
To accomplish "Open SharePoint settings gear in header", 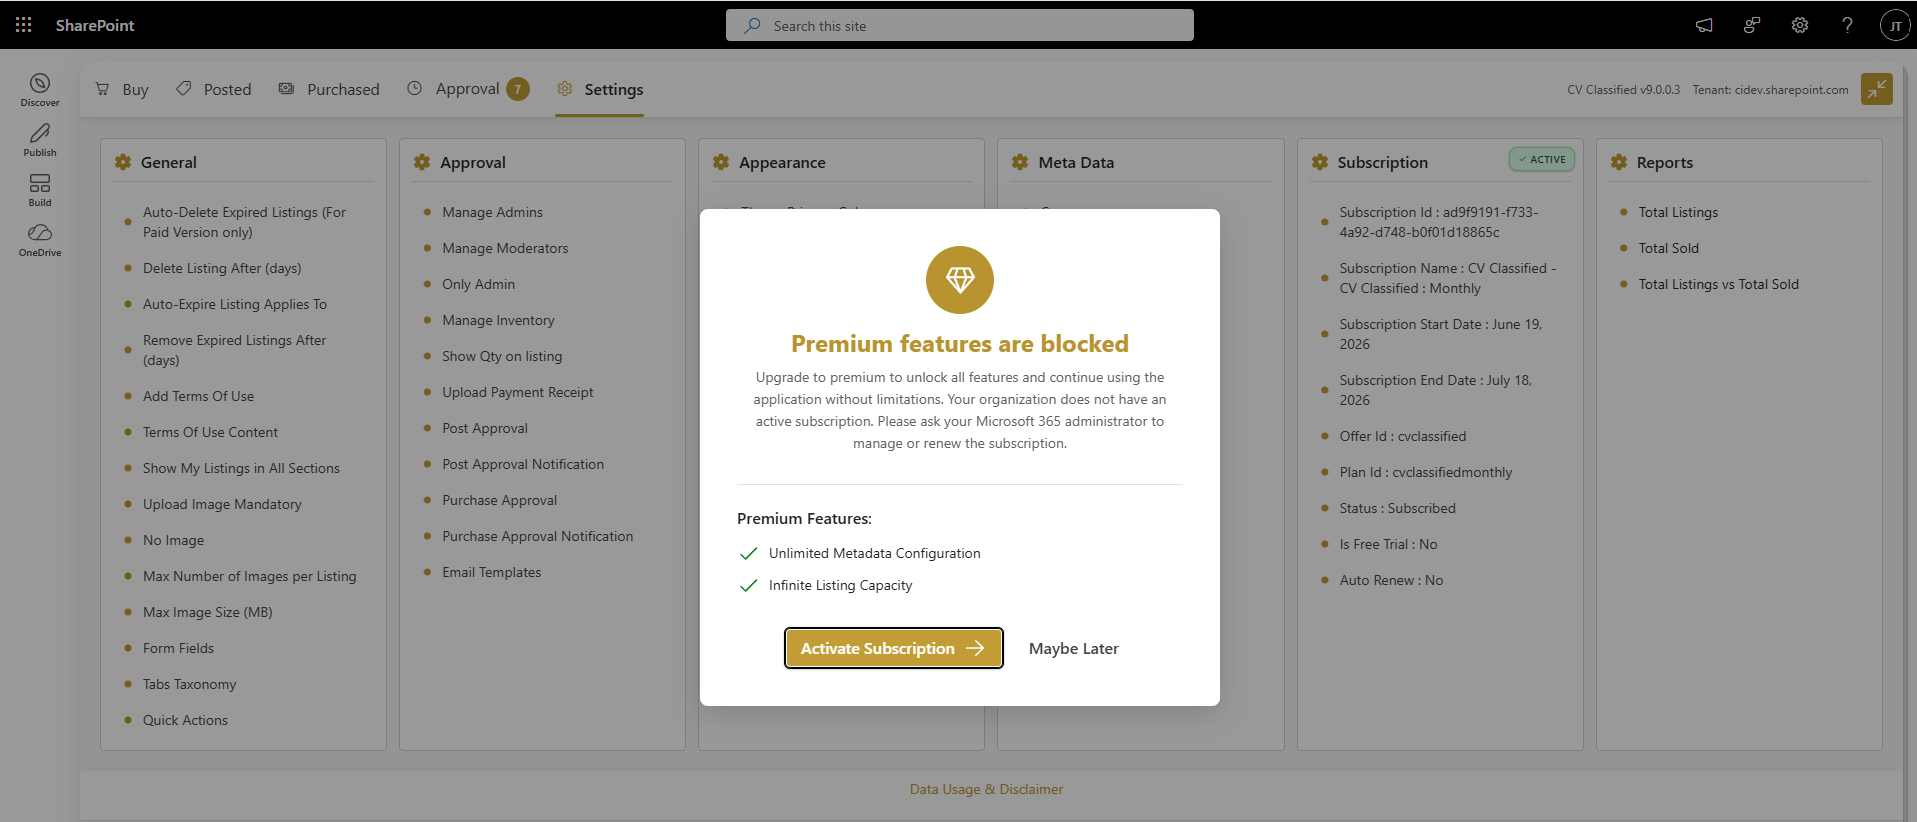I will click(x=1800, y=25).
